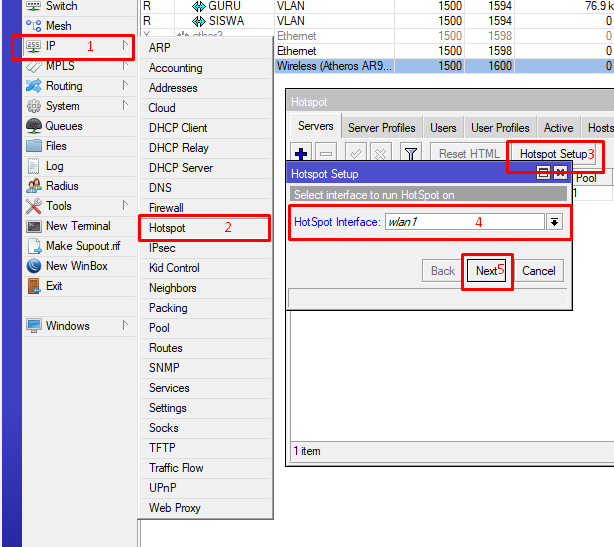Click the Queues icon in sidebar
The image size is (614, 547).
click(x=34, y=126)
